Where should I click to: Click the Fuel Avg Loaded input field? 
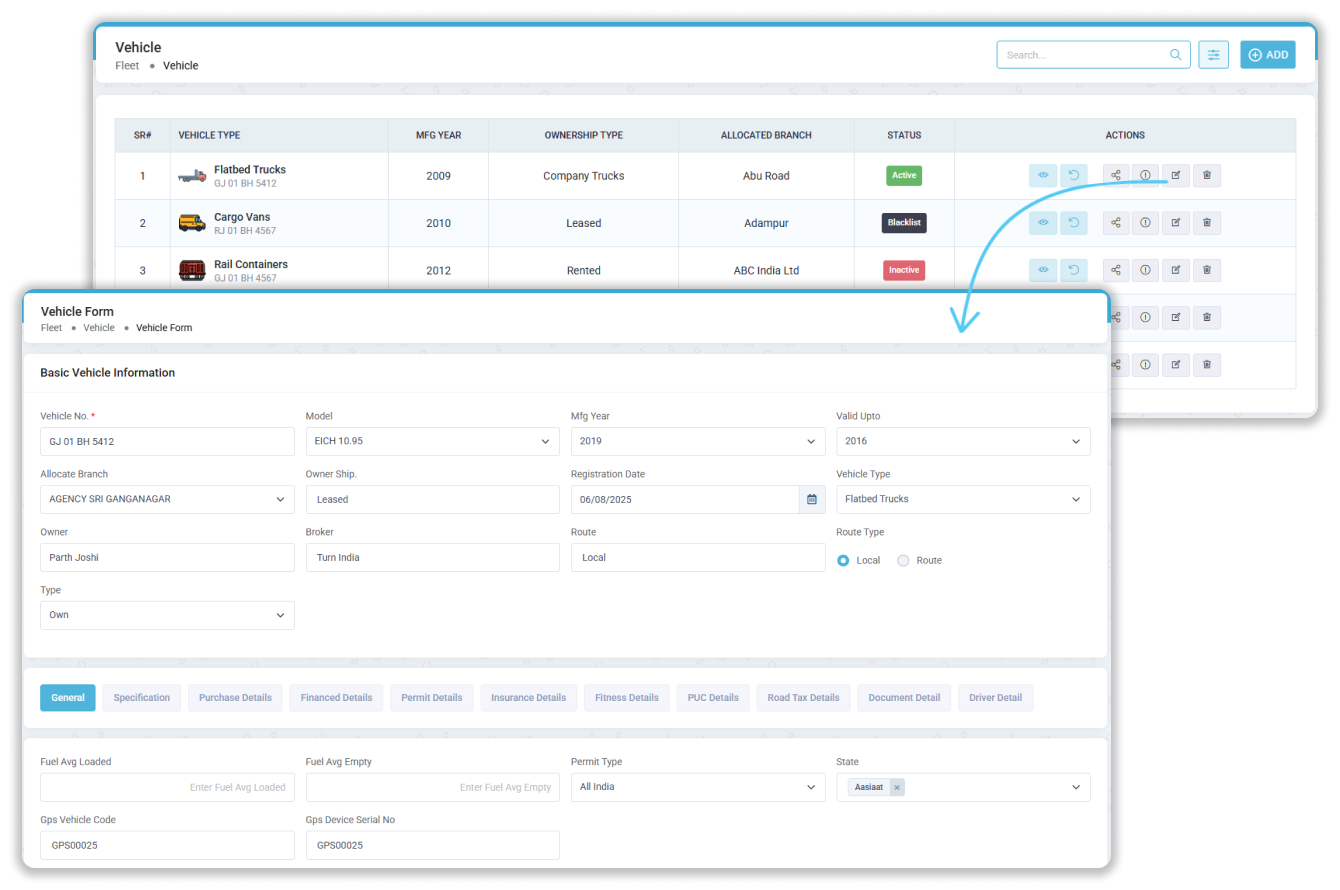pyautogui.click(x=167, y=787)
